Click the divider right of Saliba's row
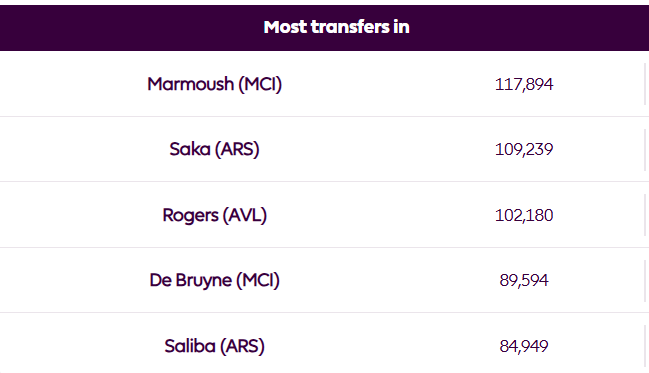The height and width of the screenshot is (373, 649). click(x=645, y=346)
